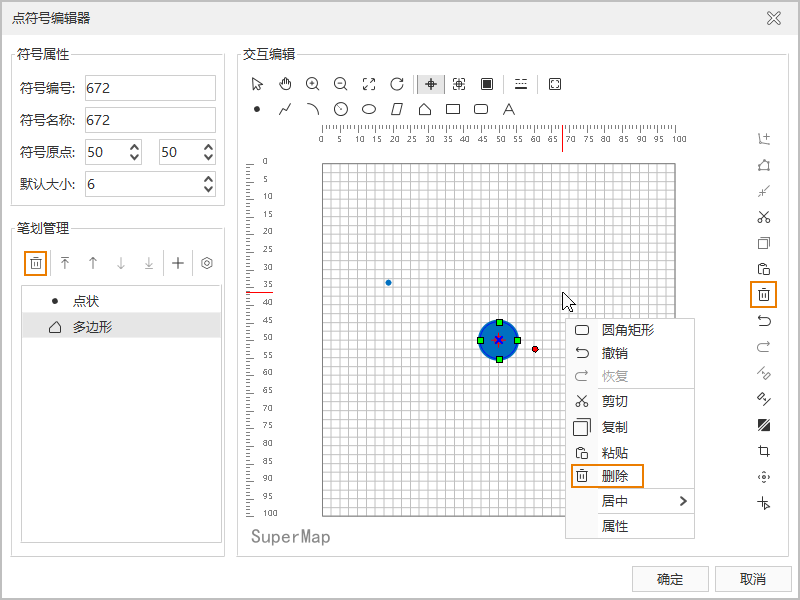Viewport: 800px width, 600px height.
Task: Click the small blue point on canvas
Action: coord(388,283)
